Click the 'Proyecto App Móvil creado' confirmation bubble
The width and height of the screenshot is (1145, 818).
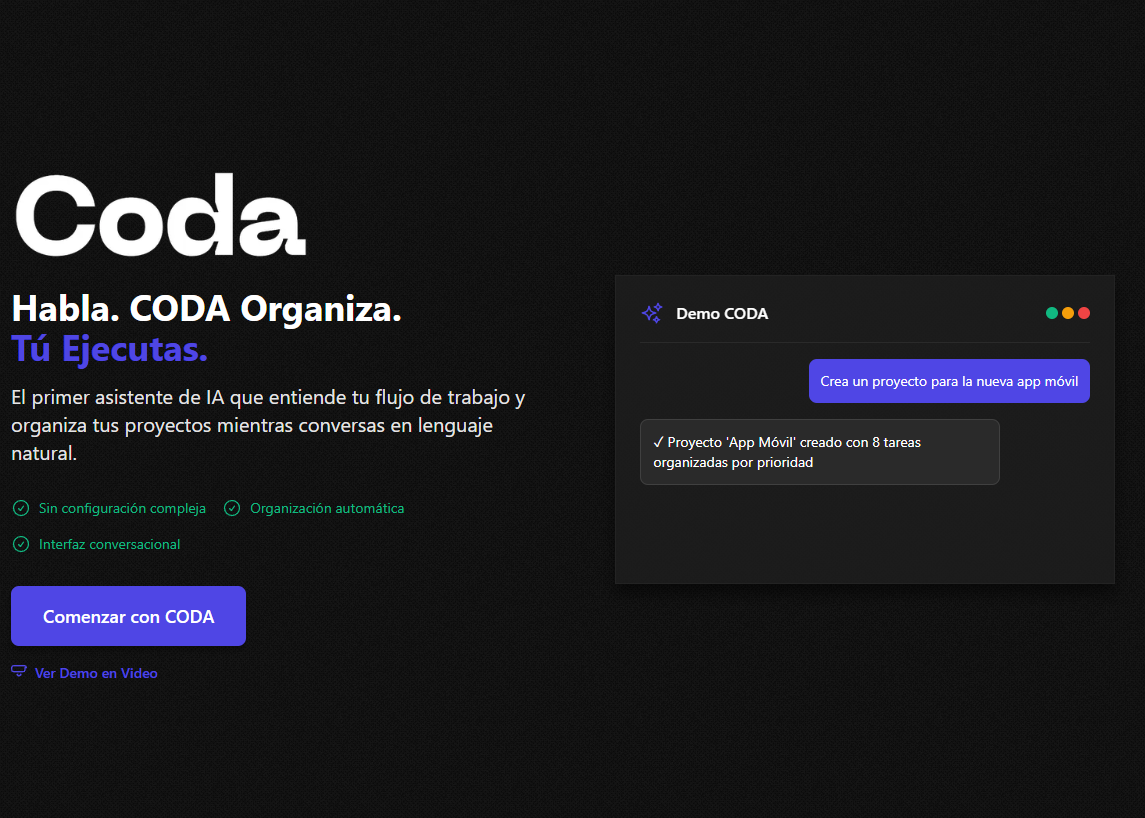[819, 451]
